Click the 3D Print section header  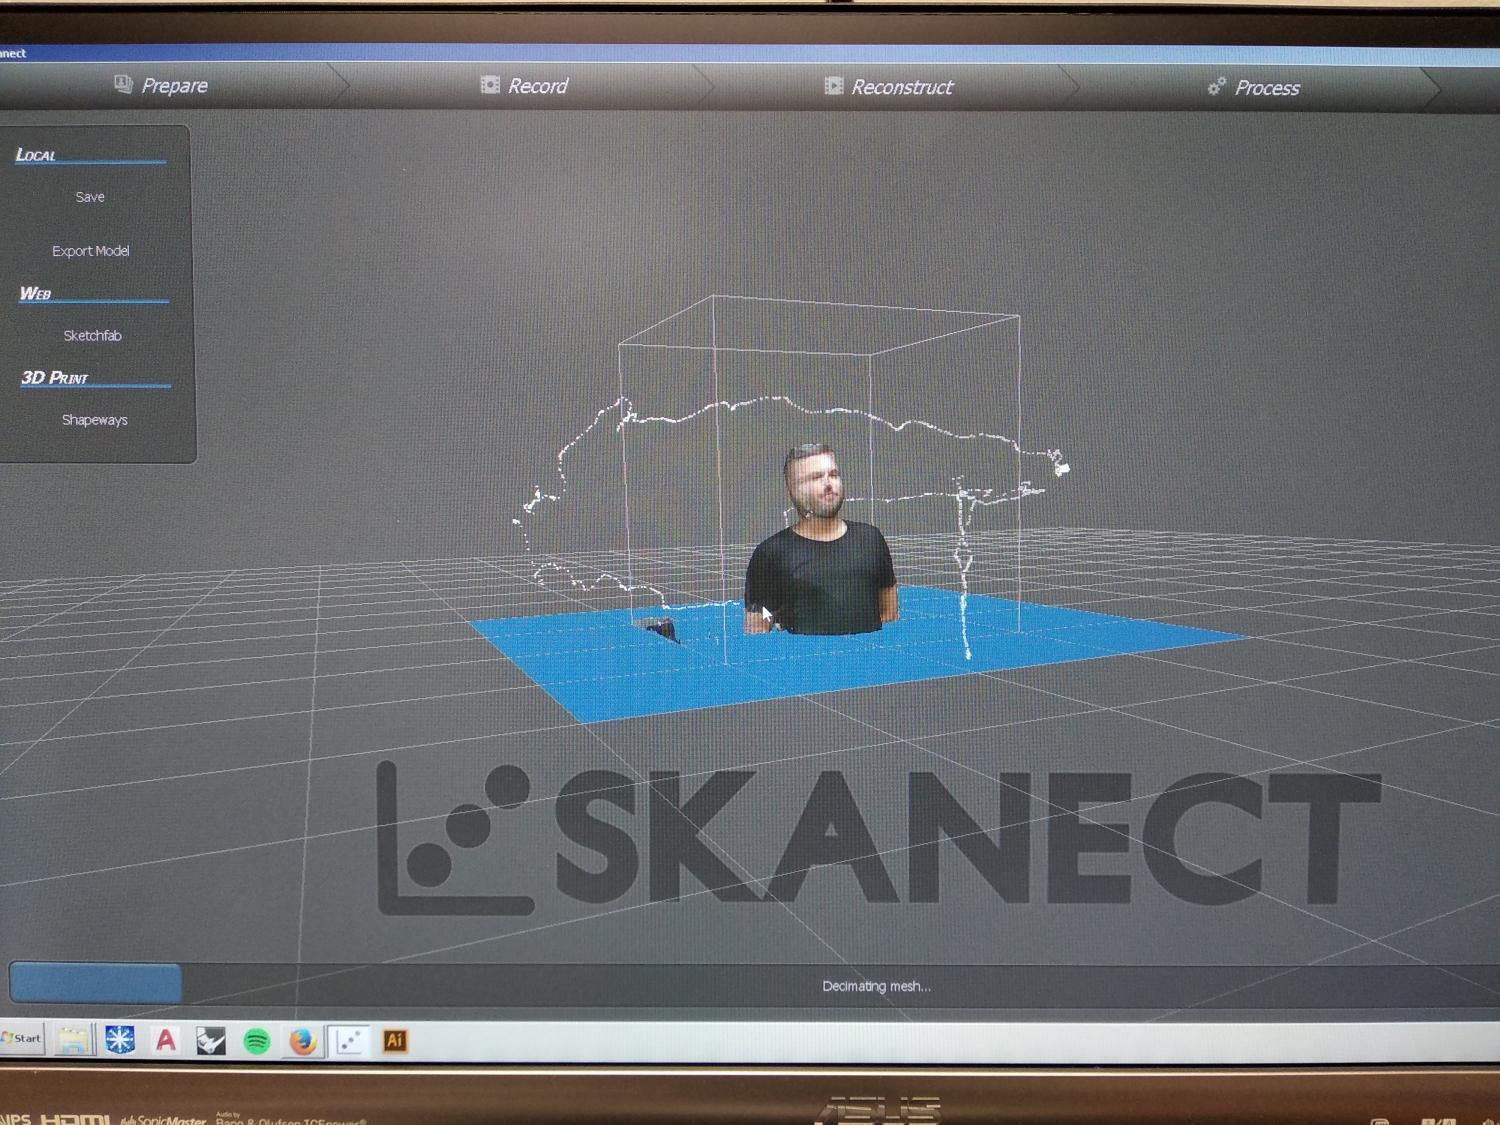coord(55,377)
